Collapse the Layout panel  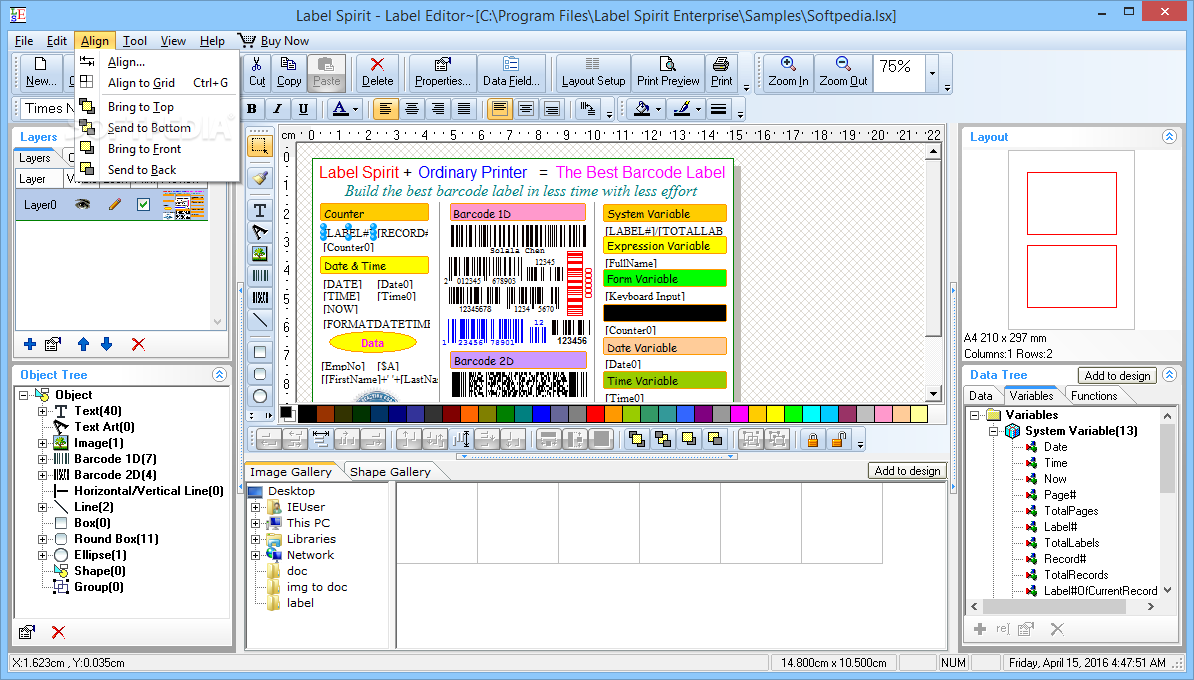coord(1169,136)
